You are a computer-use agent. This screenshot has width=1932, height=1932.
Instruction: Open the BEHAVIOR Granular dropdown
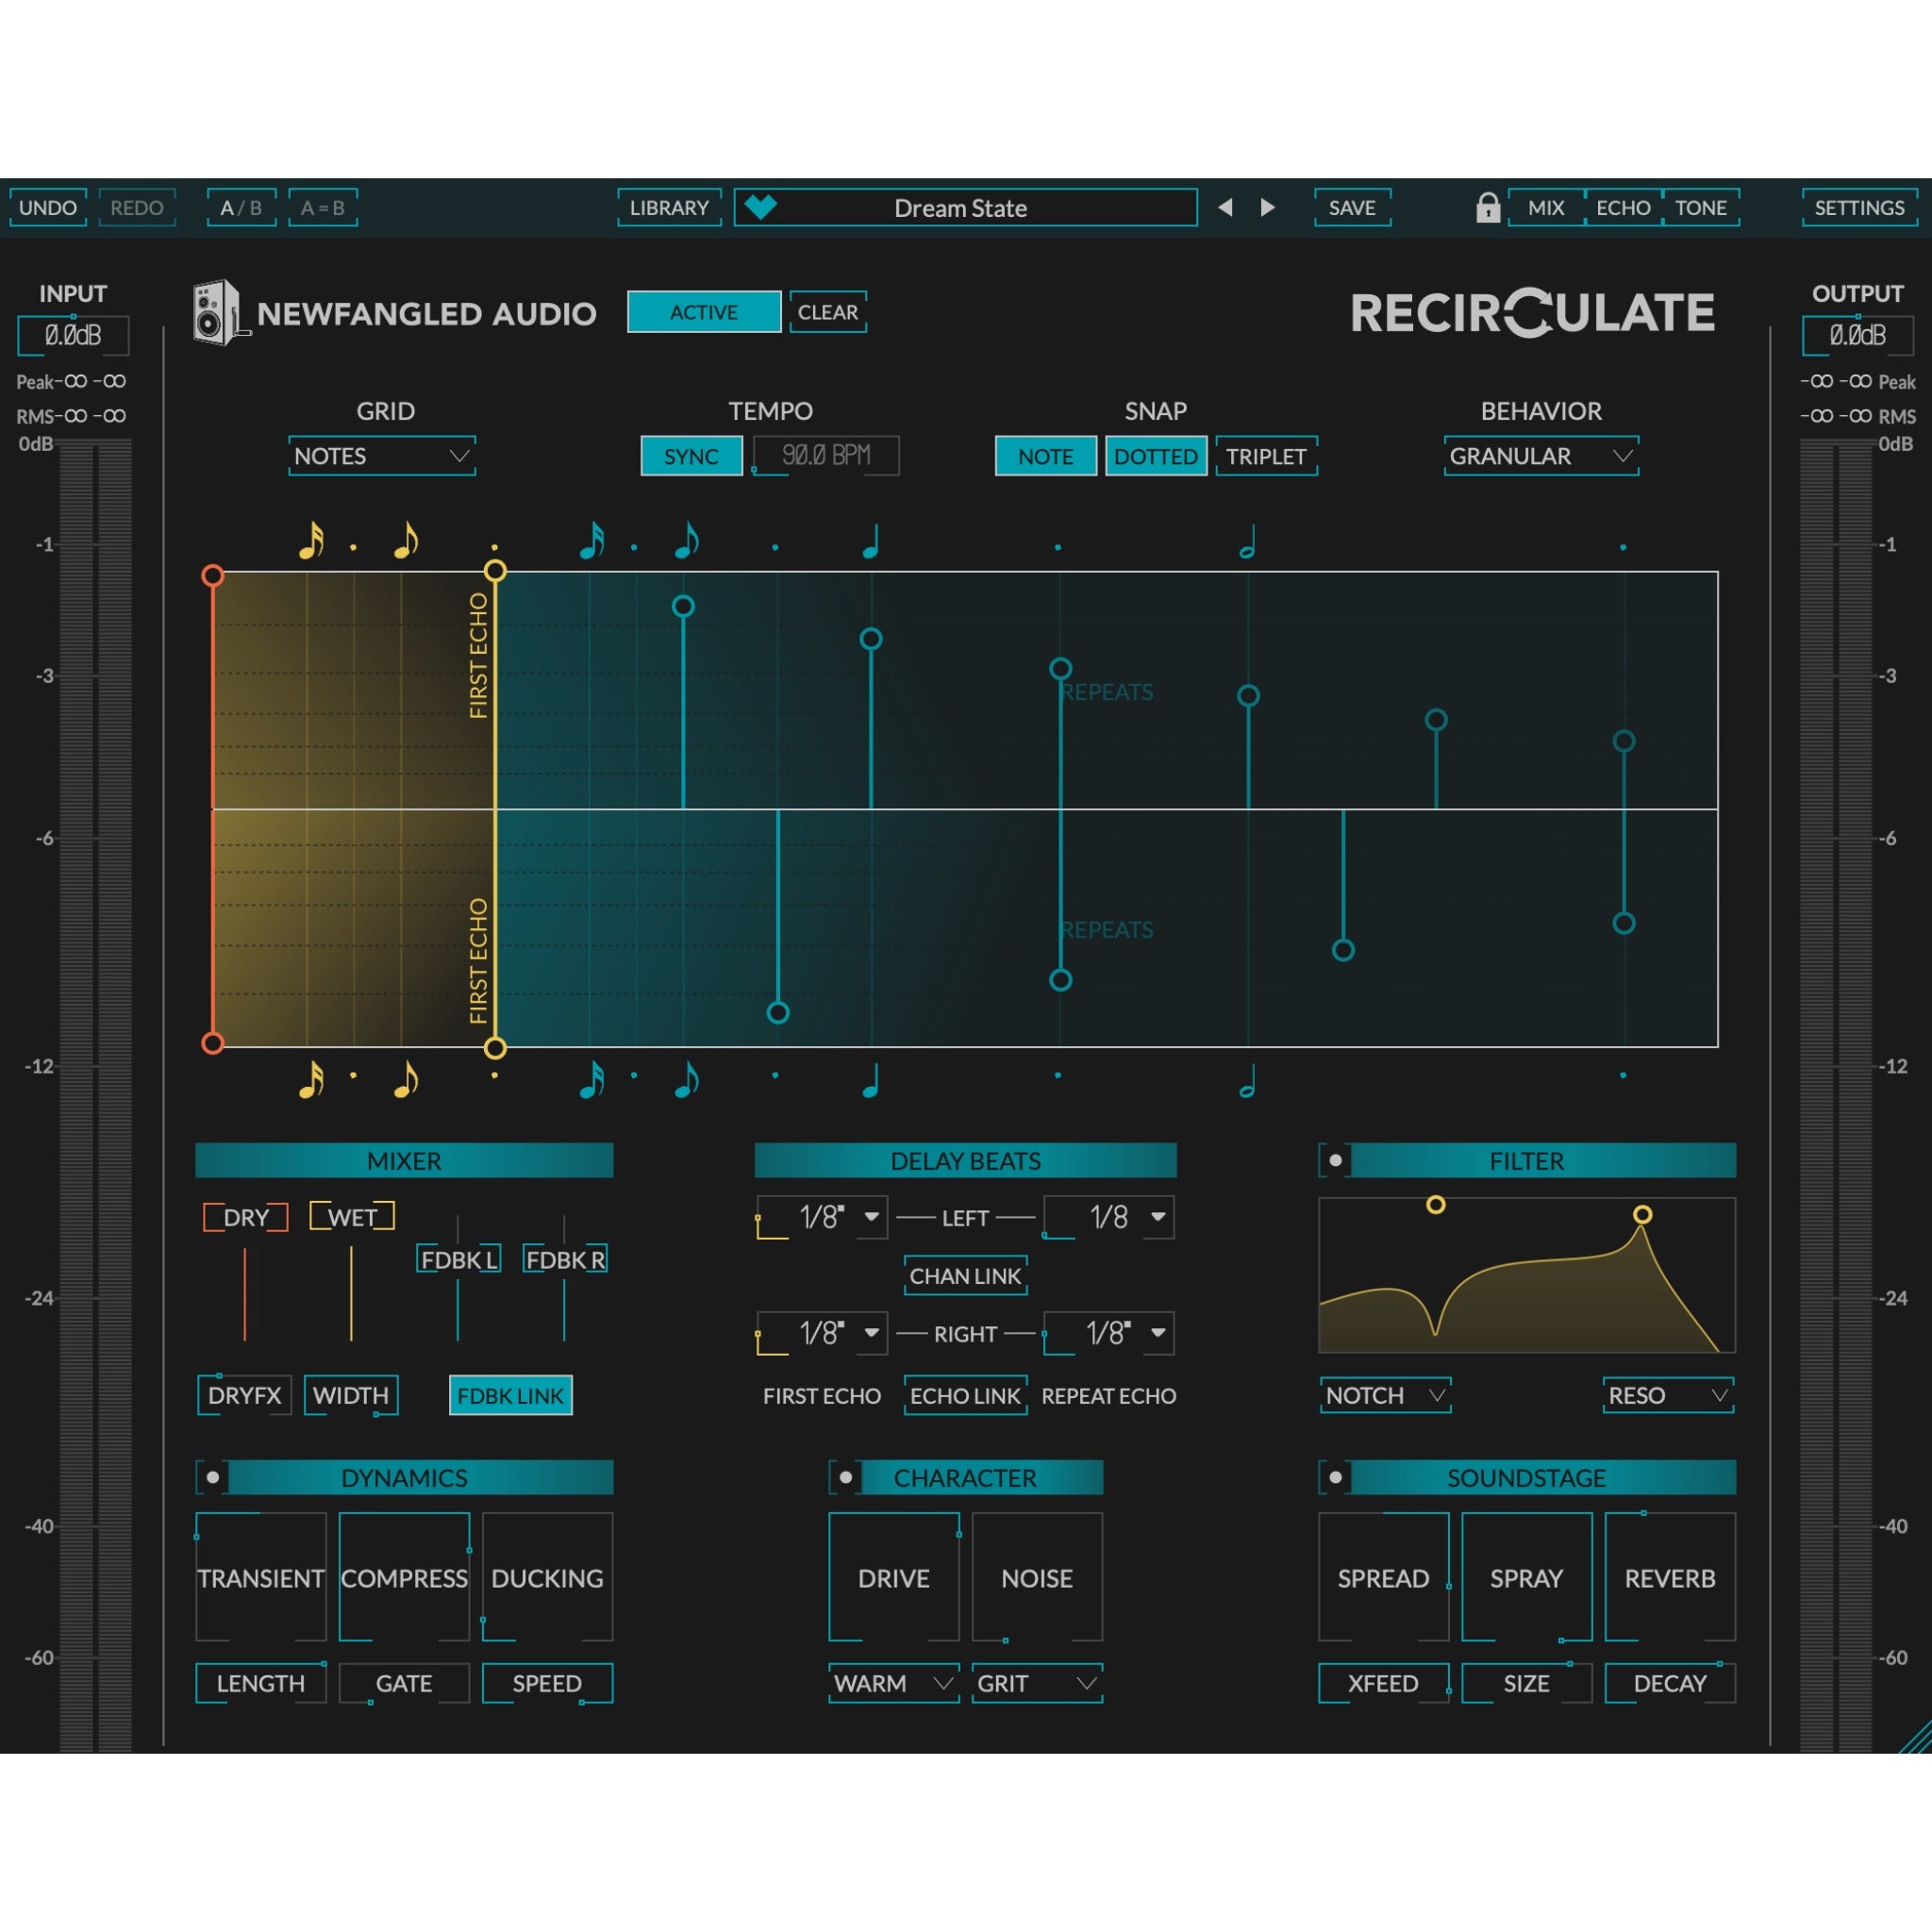(x=1540, y=456)
